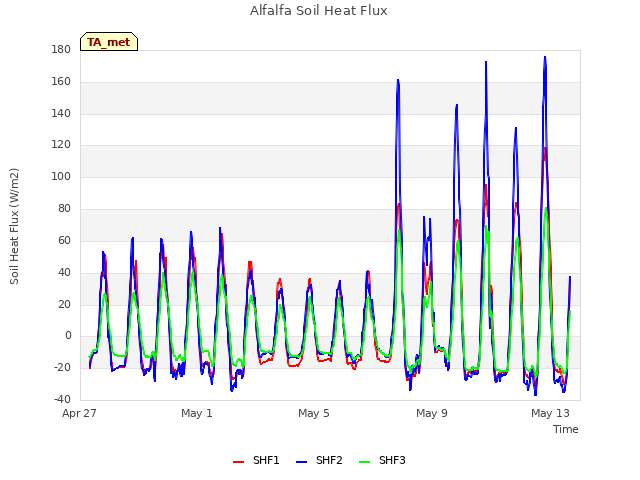Toggle SHF1 series in the legend
Viewport: 640px width, 480px height.
256,460
